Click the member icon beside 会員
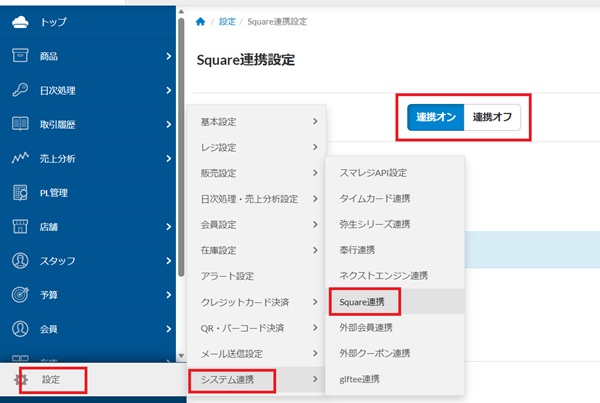The width and height of the screenshot is (600, 403). coord(20,329)
